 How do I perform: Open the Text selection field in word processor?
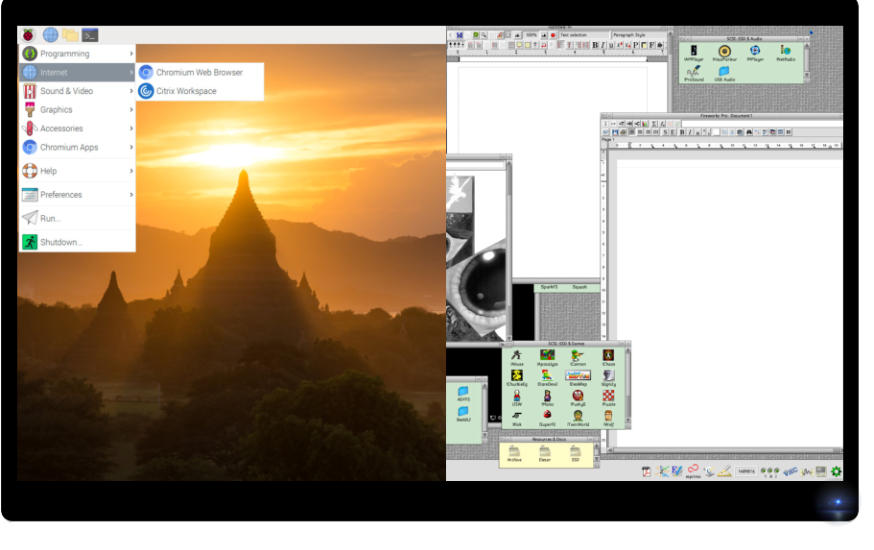tap(584, 35)
